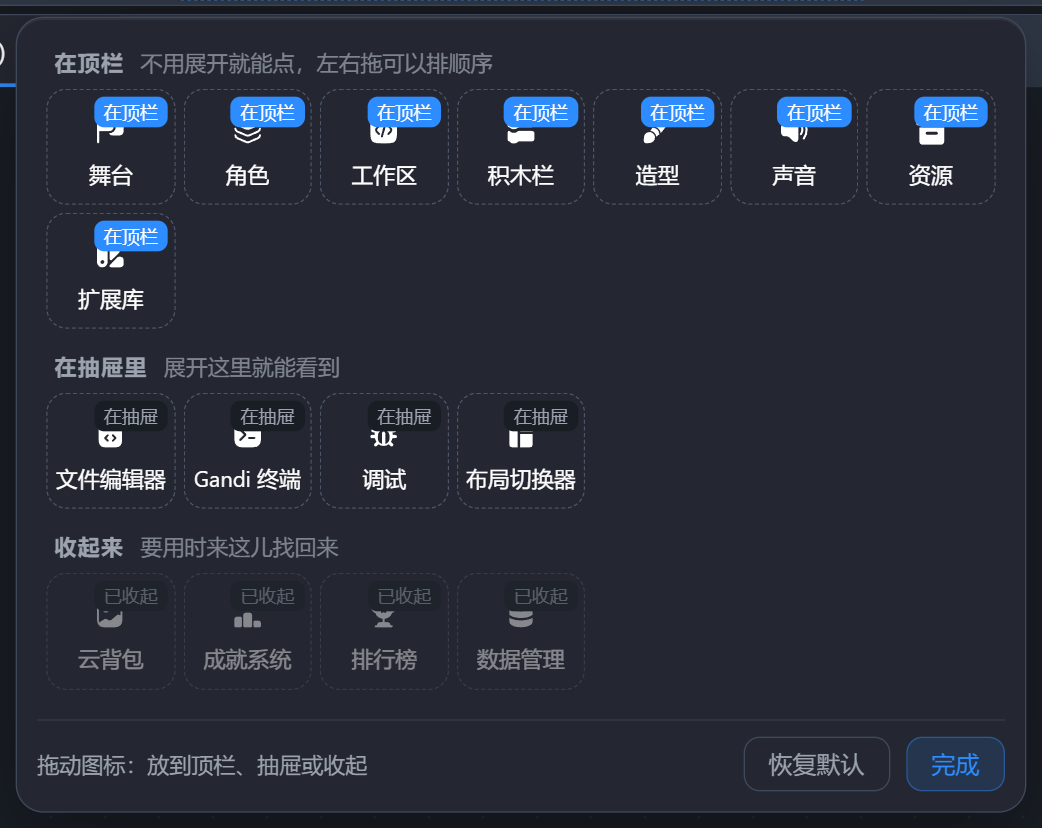
Task: Select the 积木栏 blocks card
Action: pyautogui.click(x=521, y=147)
